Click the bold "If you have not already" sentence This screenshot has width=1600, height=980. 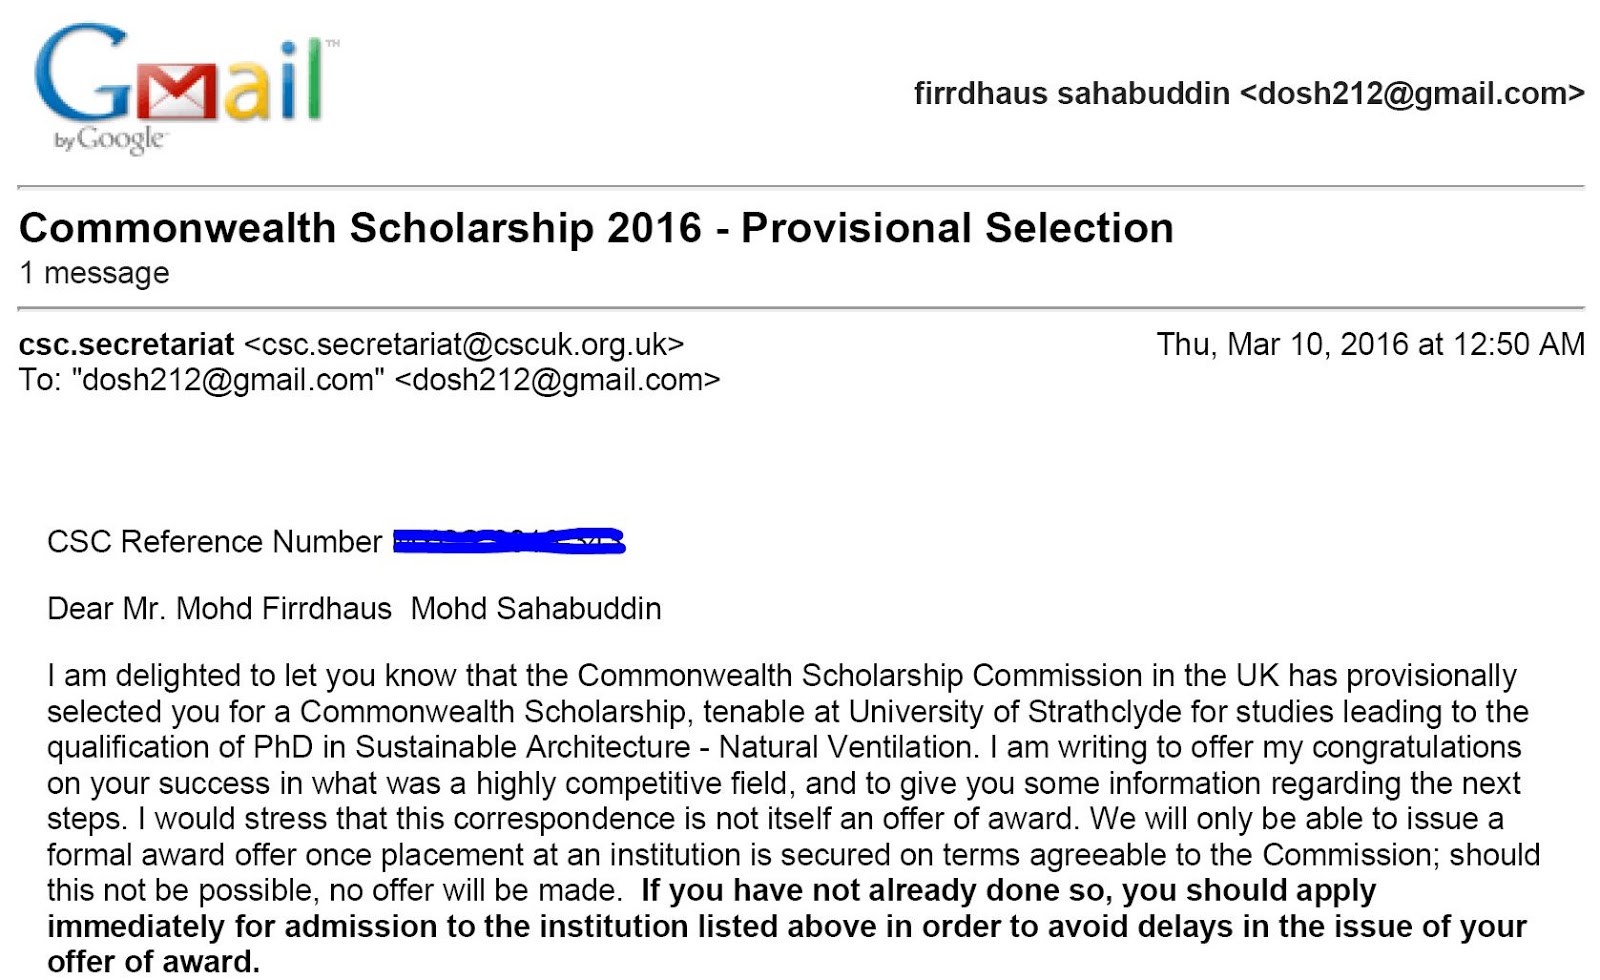click(x=1008, y=890)
